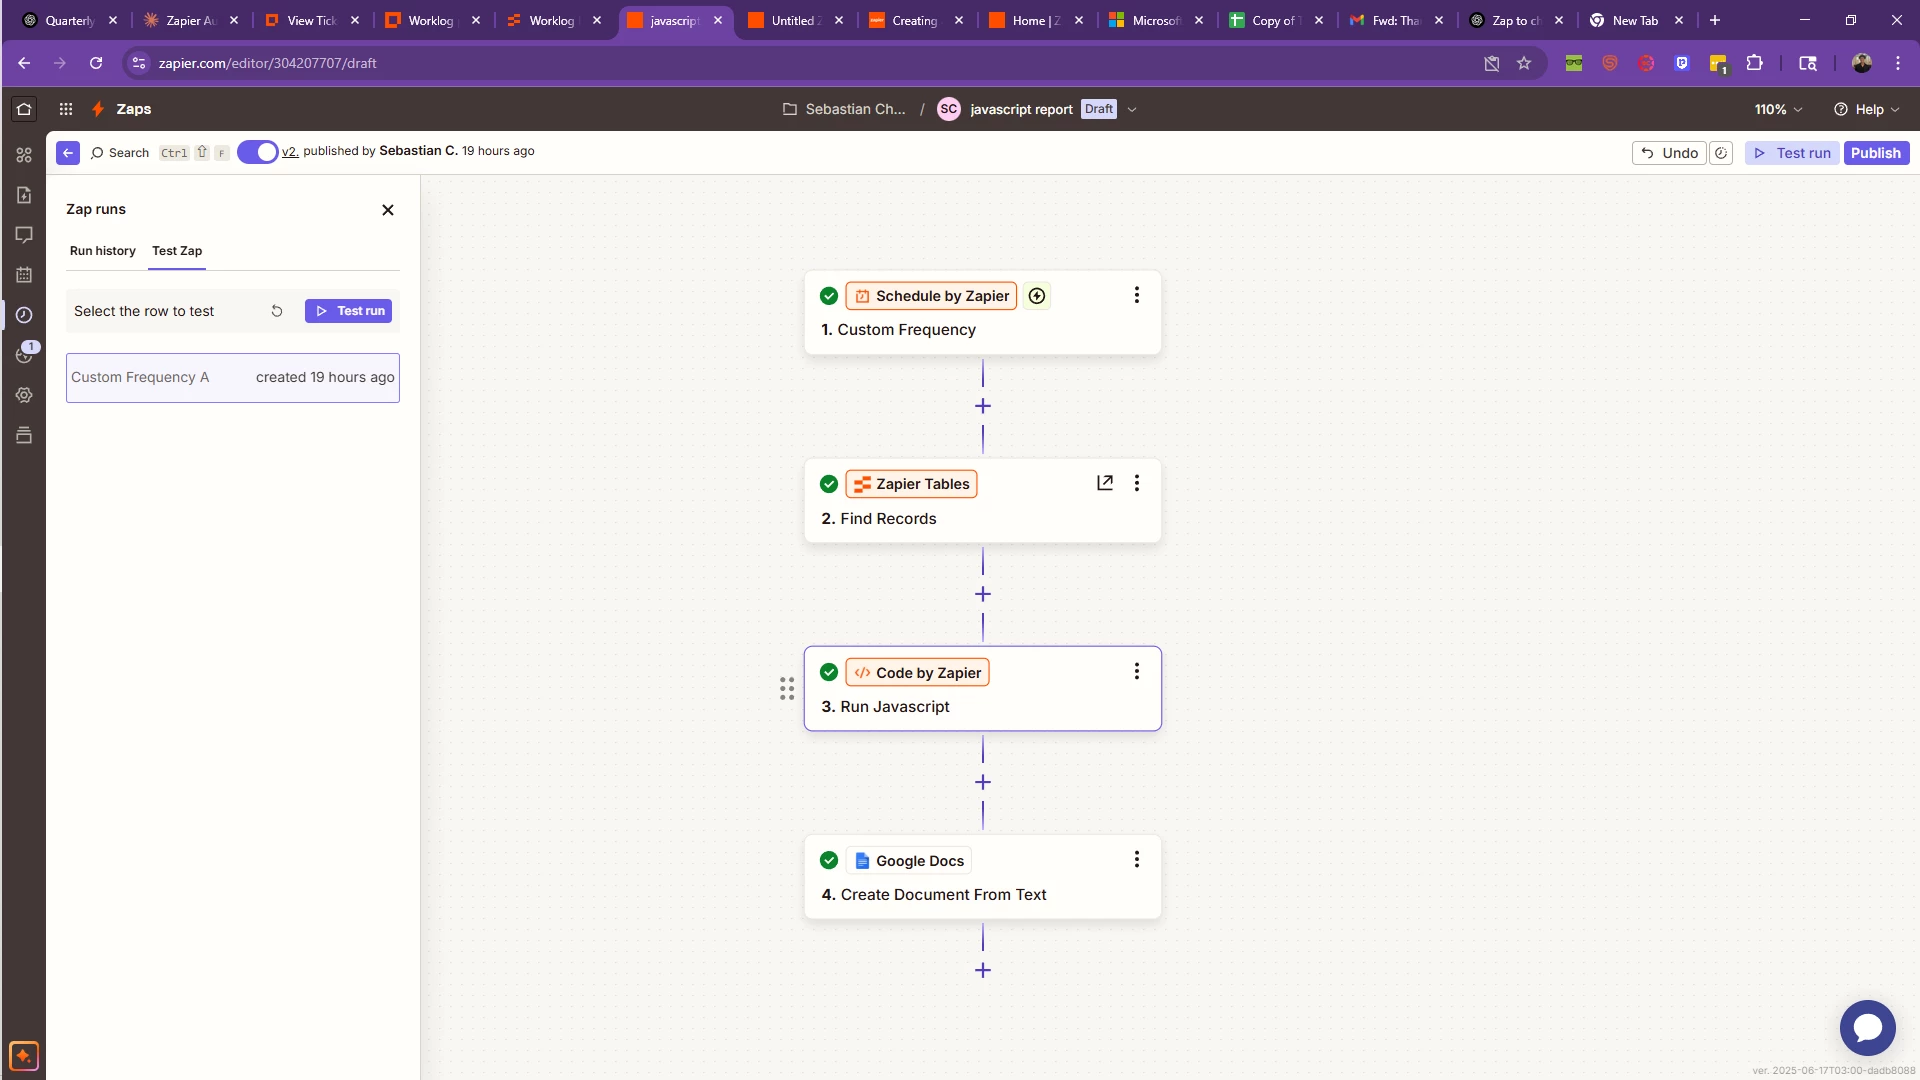This screenshot has height=1080, width=1920.
Task: Publish the Zap
Action: (x=1876, y=153)
